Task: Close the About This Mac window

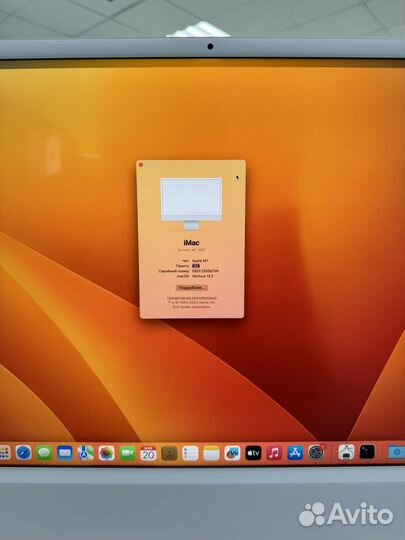Action: click(x=141, y=165)
